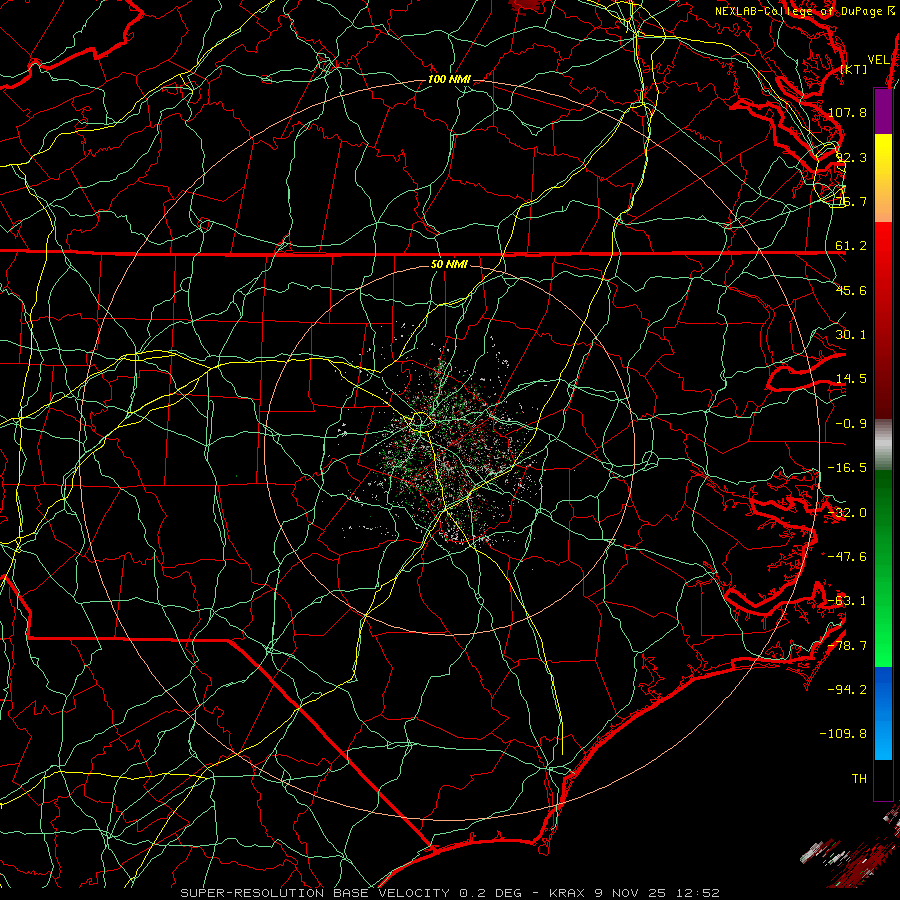Click the VEL legend title
Image resolution: width=900 pixels, height=900 pixels.
tap(878, 59)
